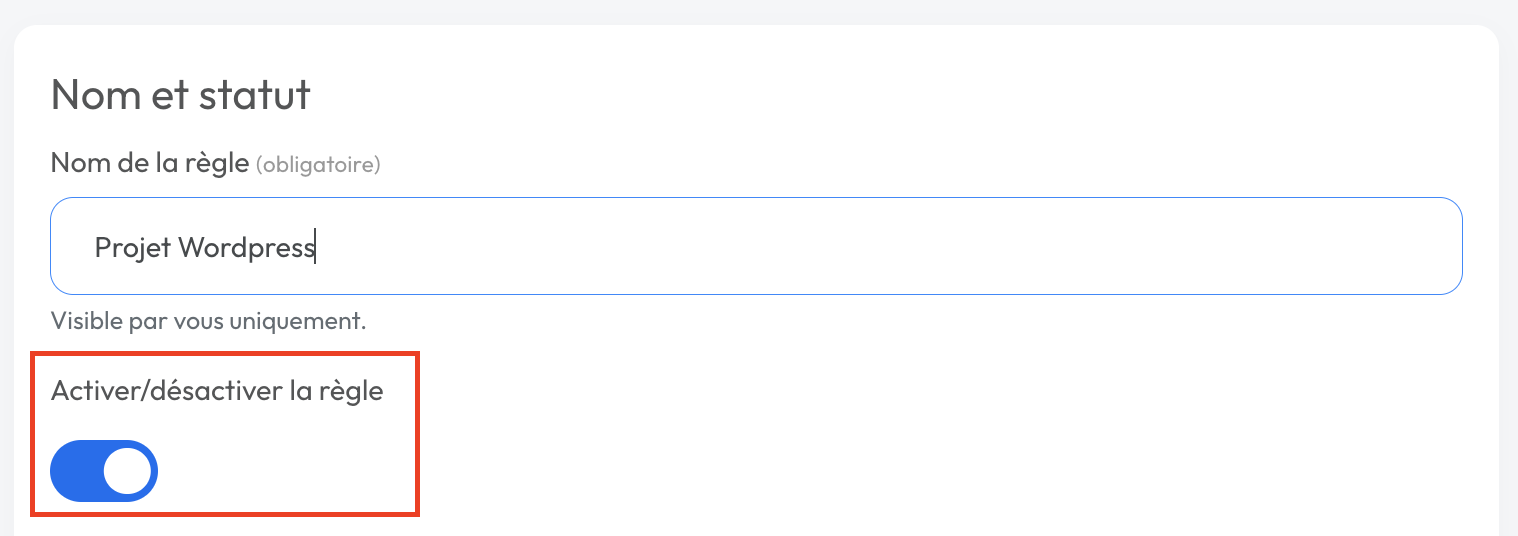Viewport: 1518px width, 536px height.
Task: Place cursor at end of "Projet Wordpress"
Action: click(x=316, y=247)
